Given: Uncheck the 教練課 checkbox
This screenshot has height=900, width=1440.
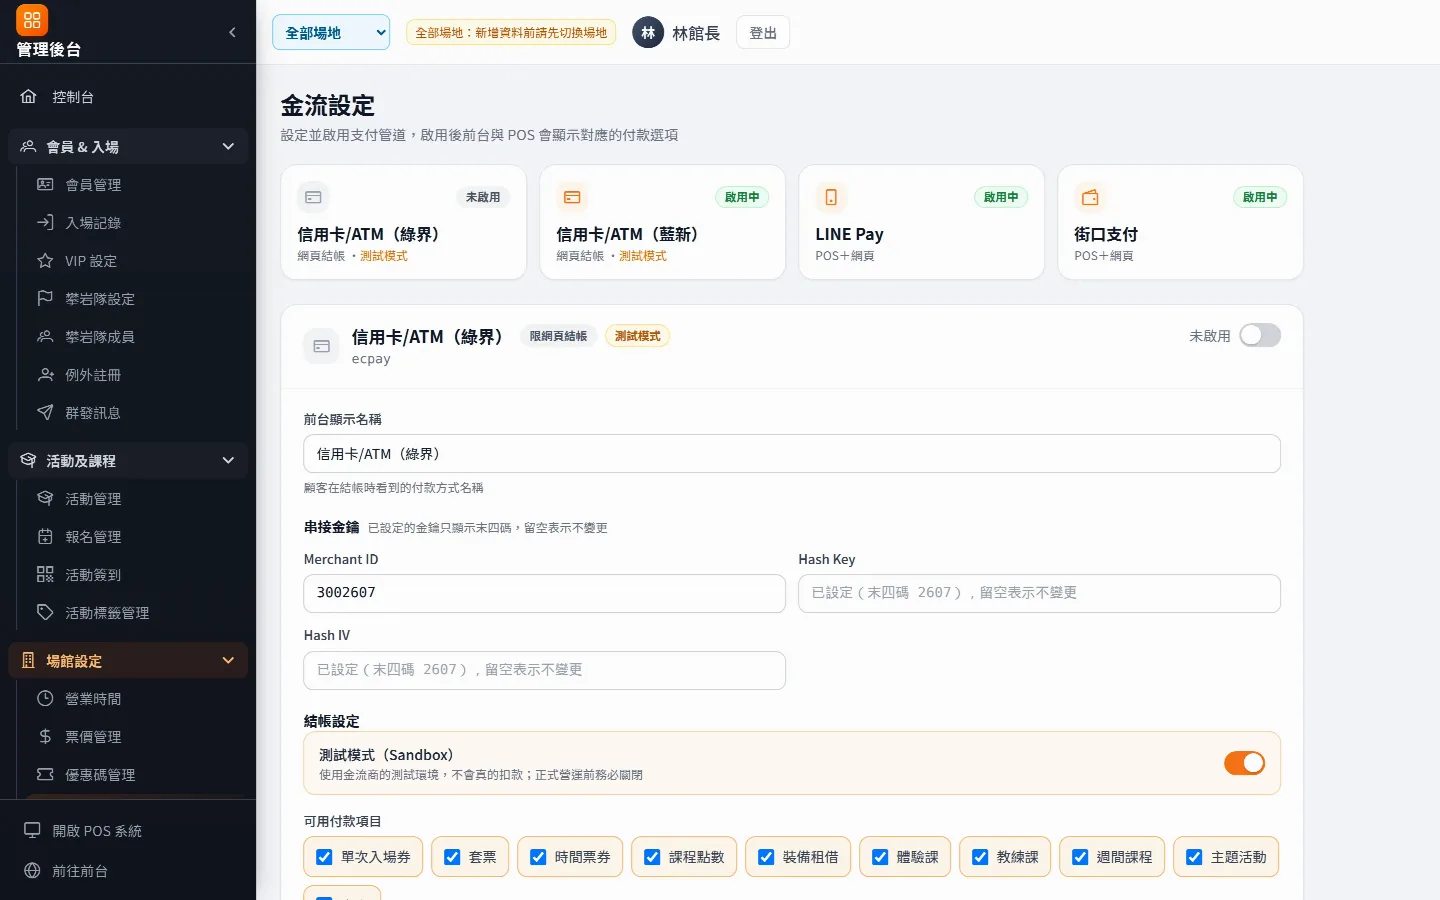Looking at the screenshot, I should point(980,857).
